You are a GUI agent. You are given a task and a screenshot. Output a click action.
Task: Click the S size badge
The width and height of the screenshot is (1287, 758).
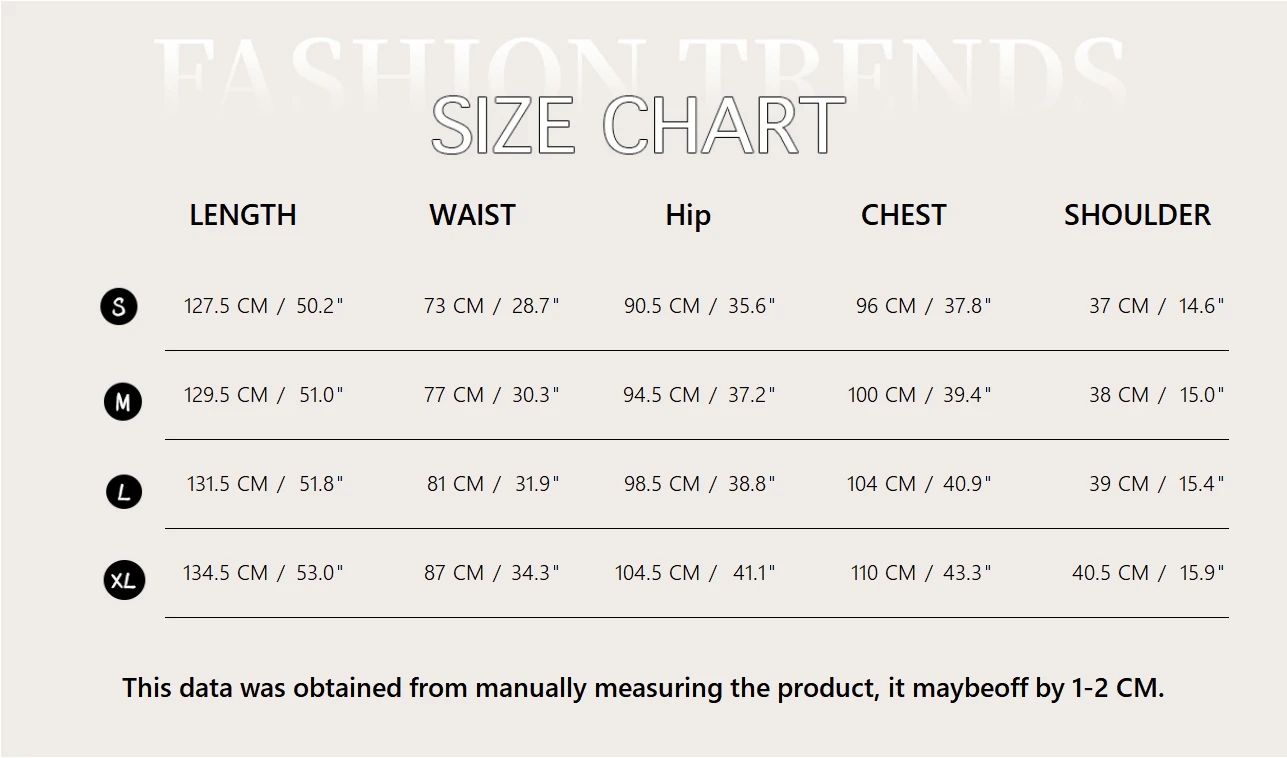119,305
